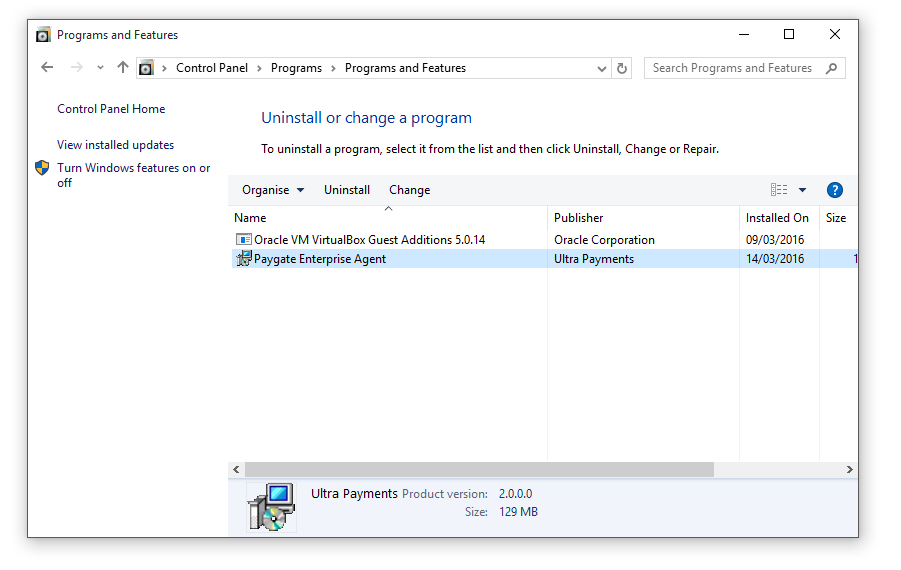Screen dimensions: 901x570
Task: Change view using the view icon
Action: pos(779,190)
